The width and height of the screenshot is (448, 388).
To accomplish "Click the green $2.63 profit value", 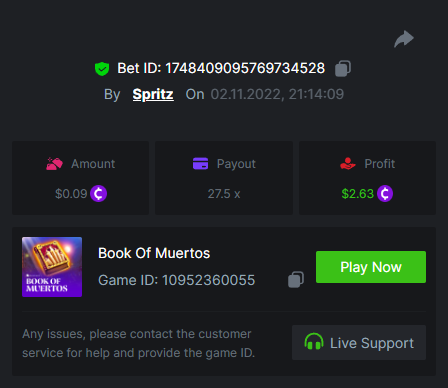I will (x=358, y=194).
